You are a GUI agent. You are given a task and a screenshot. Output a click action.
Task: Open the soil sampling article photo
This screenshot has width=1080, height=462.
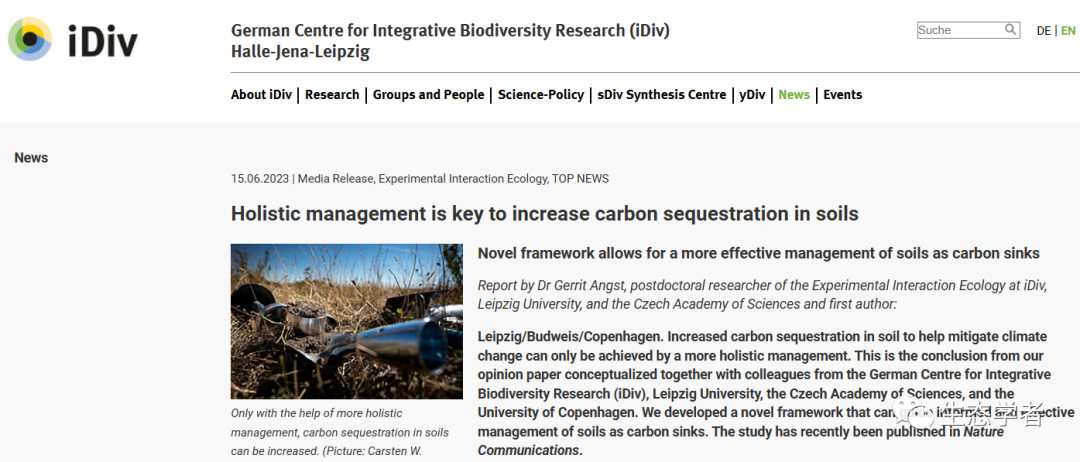346,321
